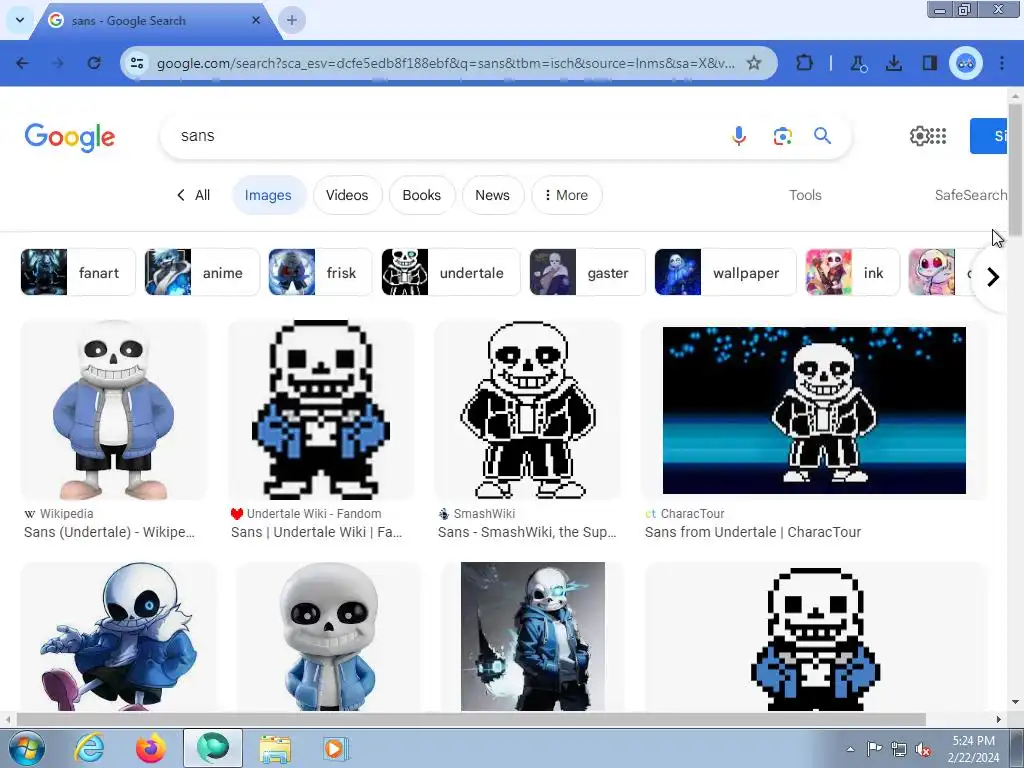The width and height of the screenshot is (1024, 768).
Task: Click the magnifying glass search button
Action: 822,136
